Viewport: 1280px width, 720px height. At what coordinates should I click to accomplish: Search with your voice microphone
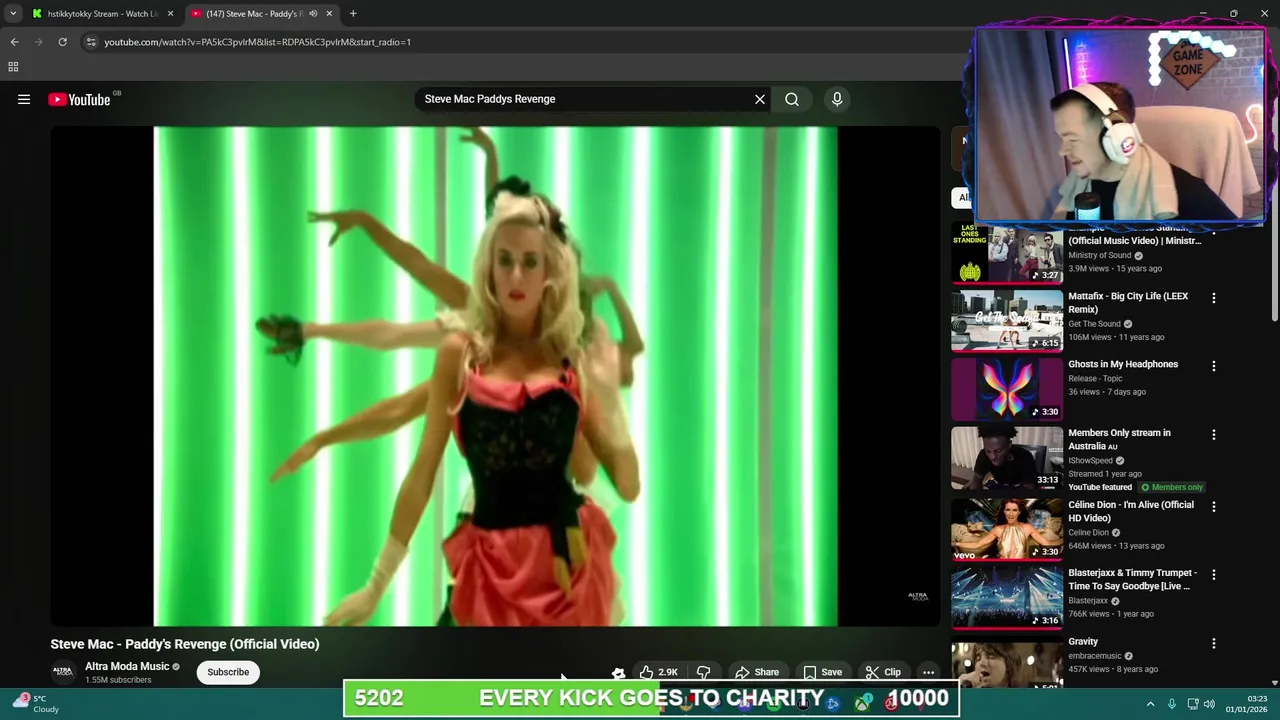837,99
